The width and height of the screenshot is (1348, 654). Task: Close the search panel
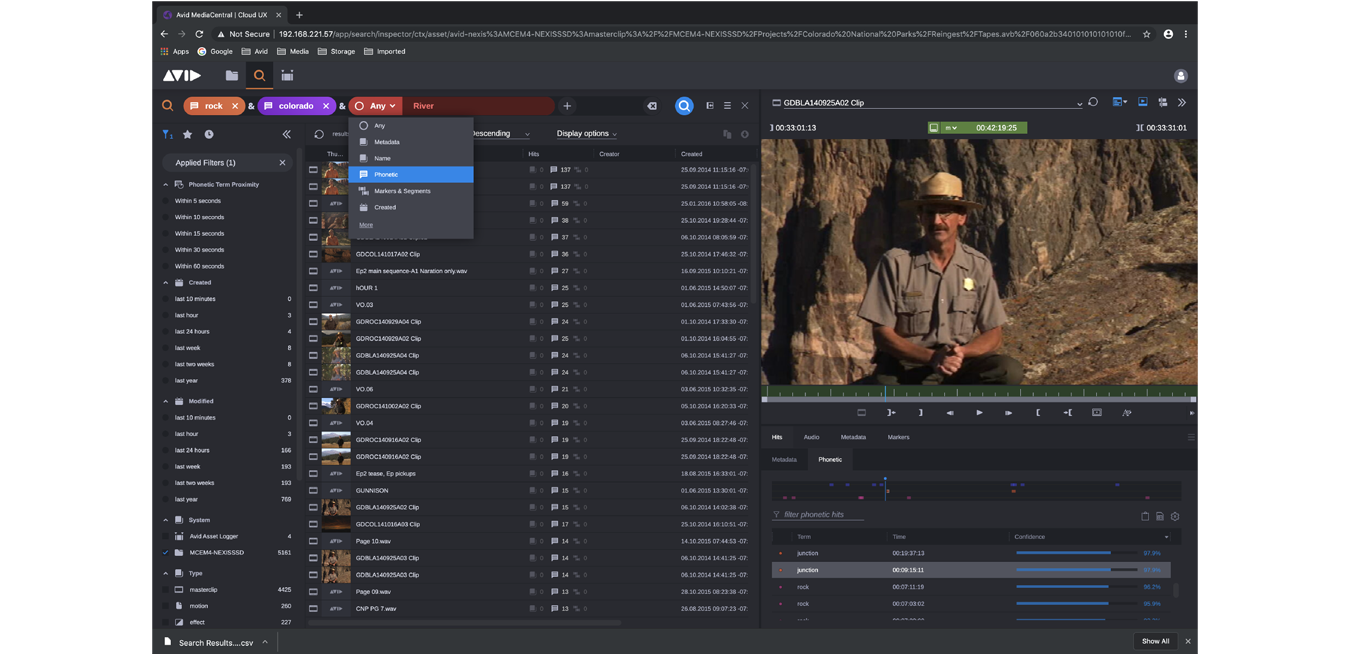pyautogui.click(x=744, y=106)
